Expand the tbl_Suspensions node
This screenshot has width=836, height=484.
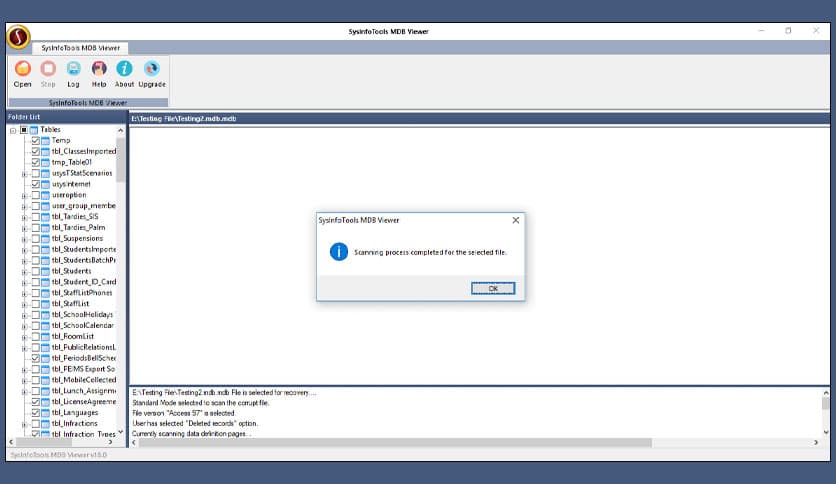(24, 239)
